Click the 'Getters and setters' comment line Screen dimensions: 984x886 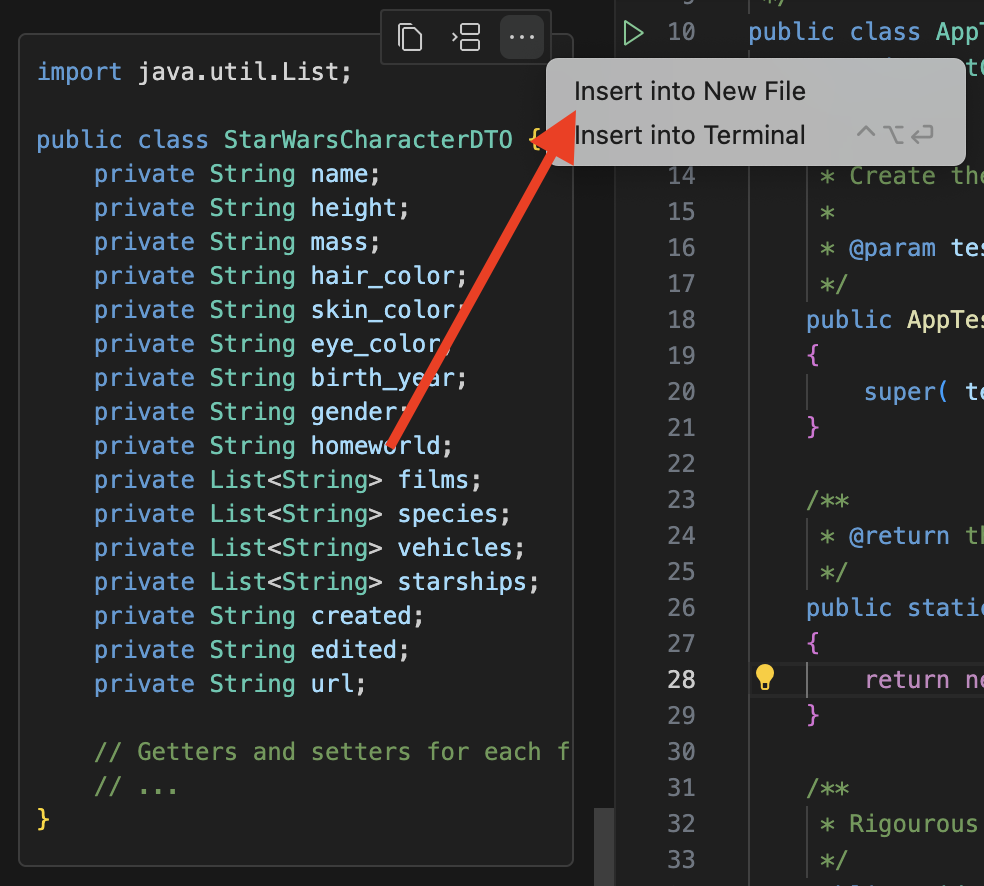(332, 751)
